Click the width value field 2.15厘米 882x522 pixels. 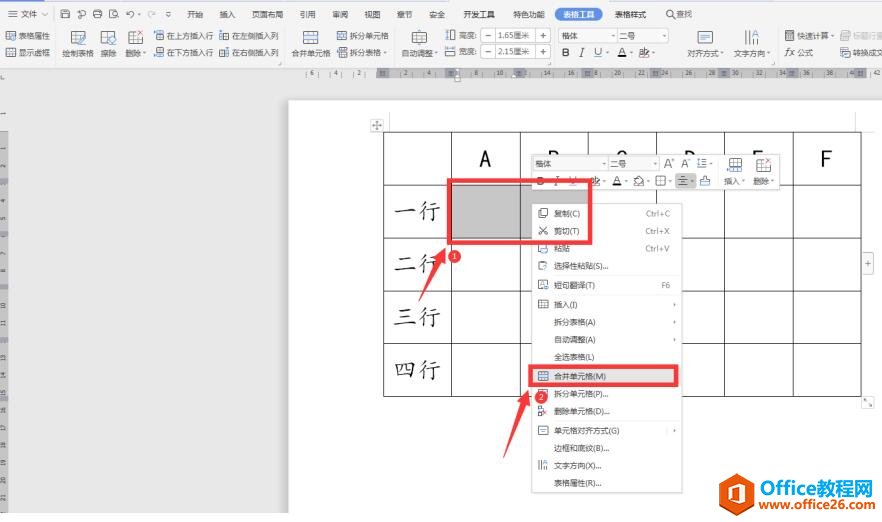pos(515,51)
